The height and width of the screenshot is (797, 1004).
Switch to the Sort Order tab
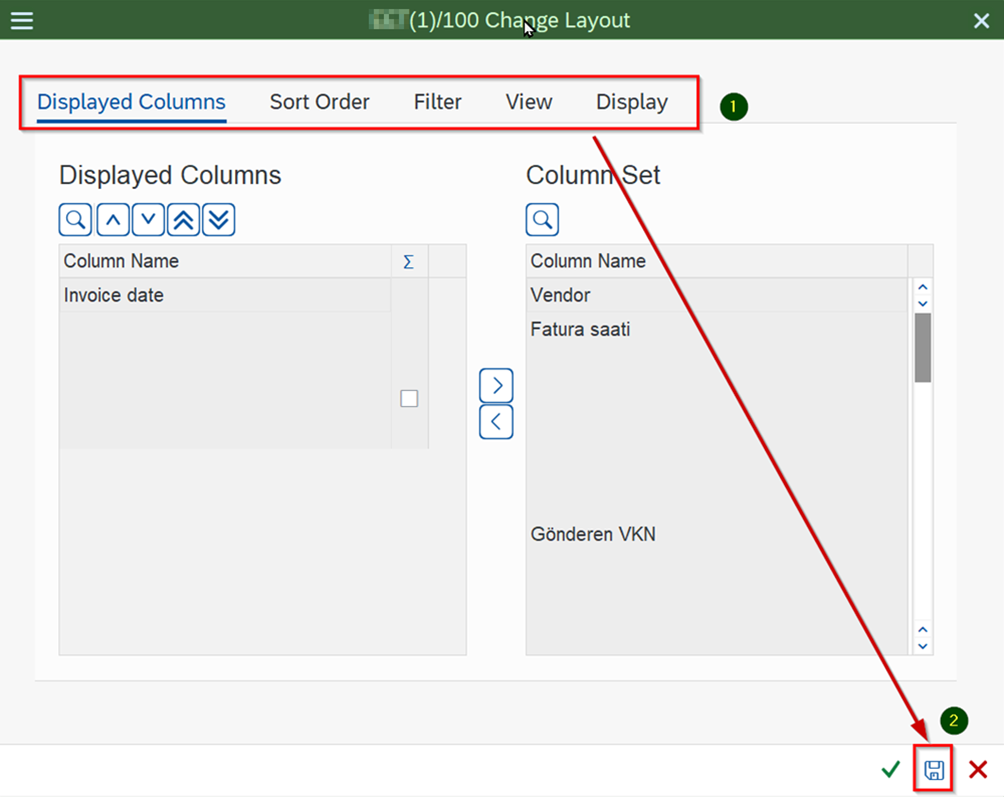coord(319,102)
